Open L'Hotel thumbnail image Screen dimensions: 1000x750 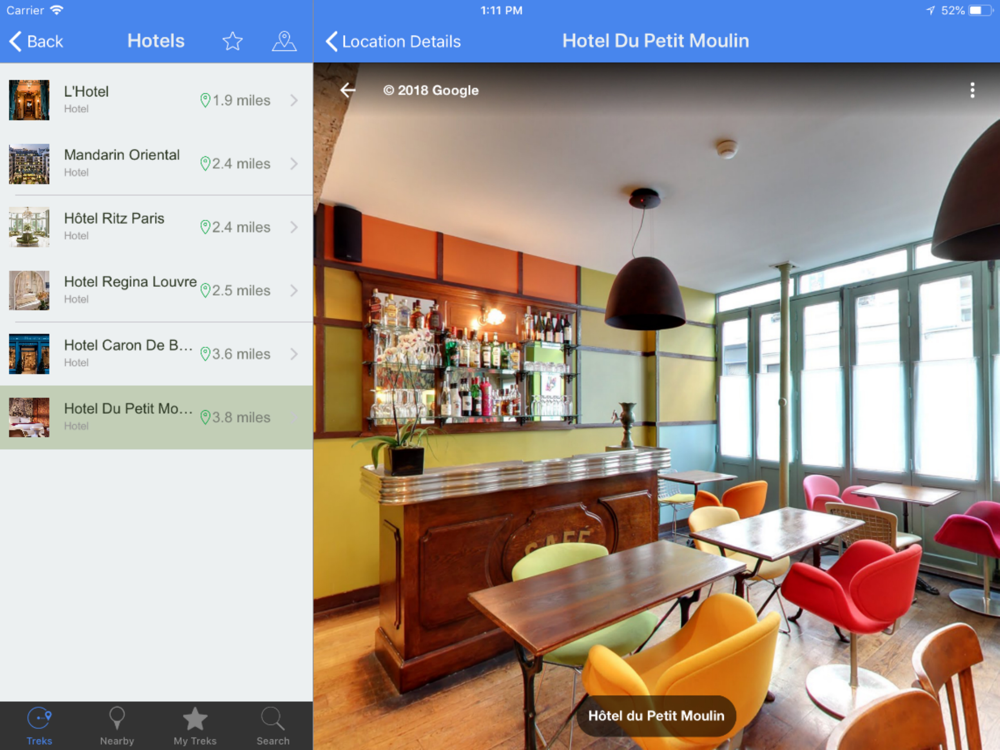29,100
